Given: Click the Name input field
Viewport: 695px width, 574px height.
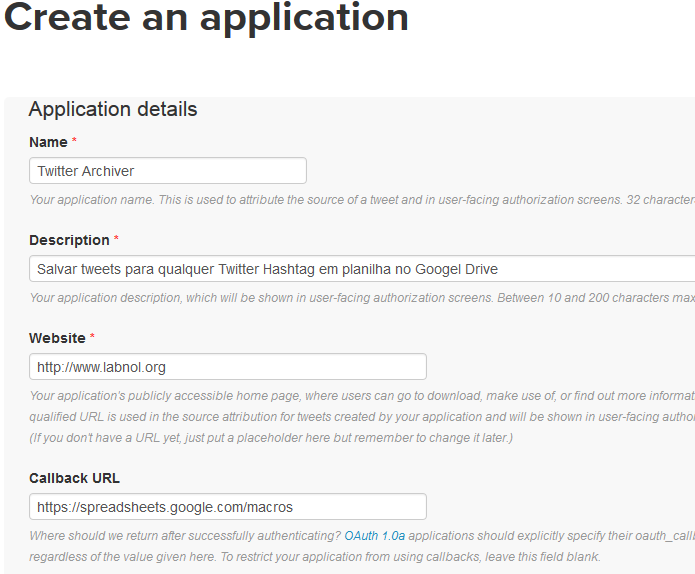Looking at the screenshot, I should 168,171.
